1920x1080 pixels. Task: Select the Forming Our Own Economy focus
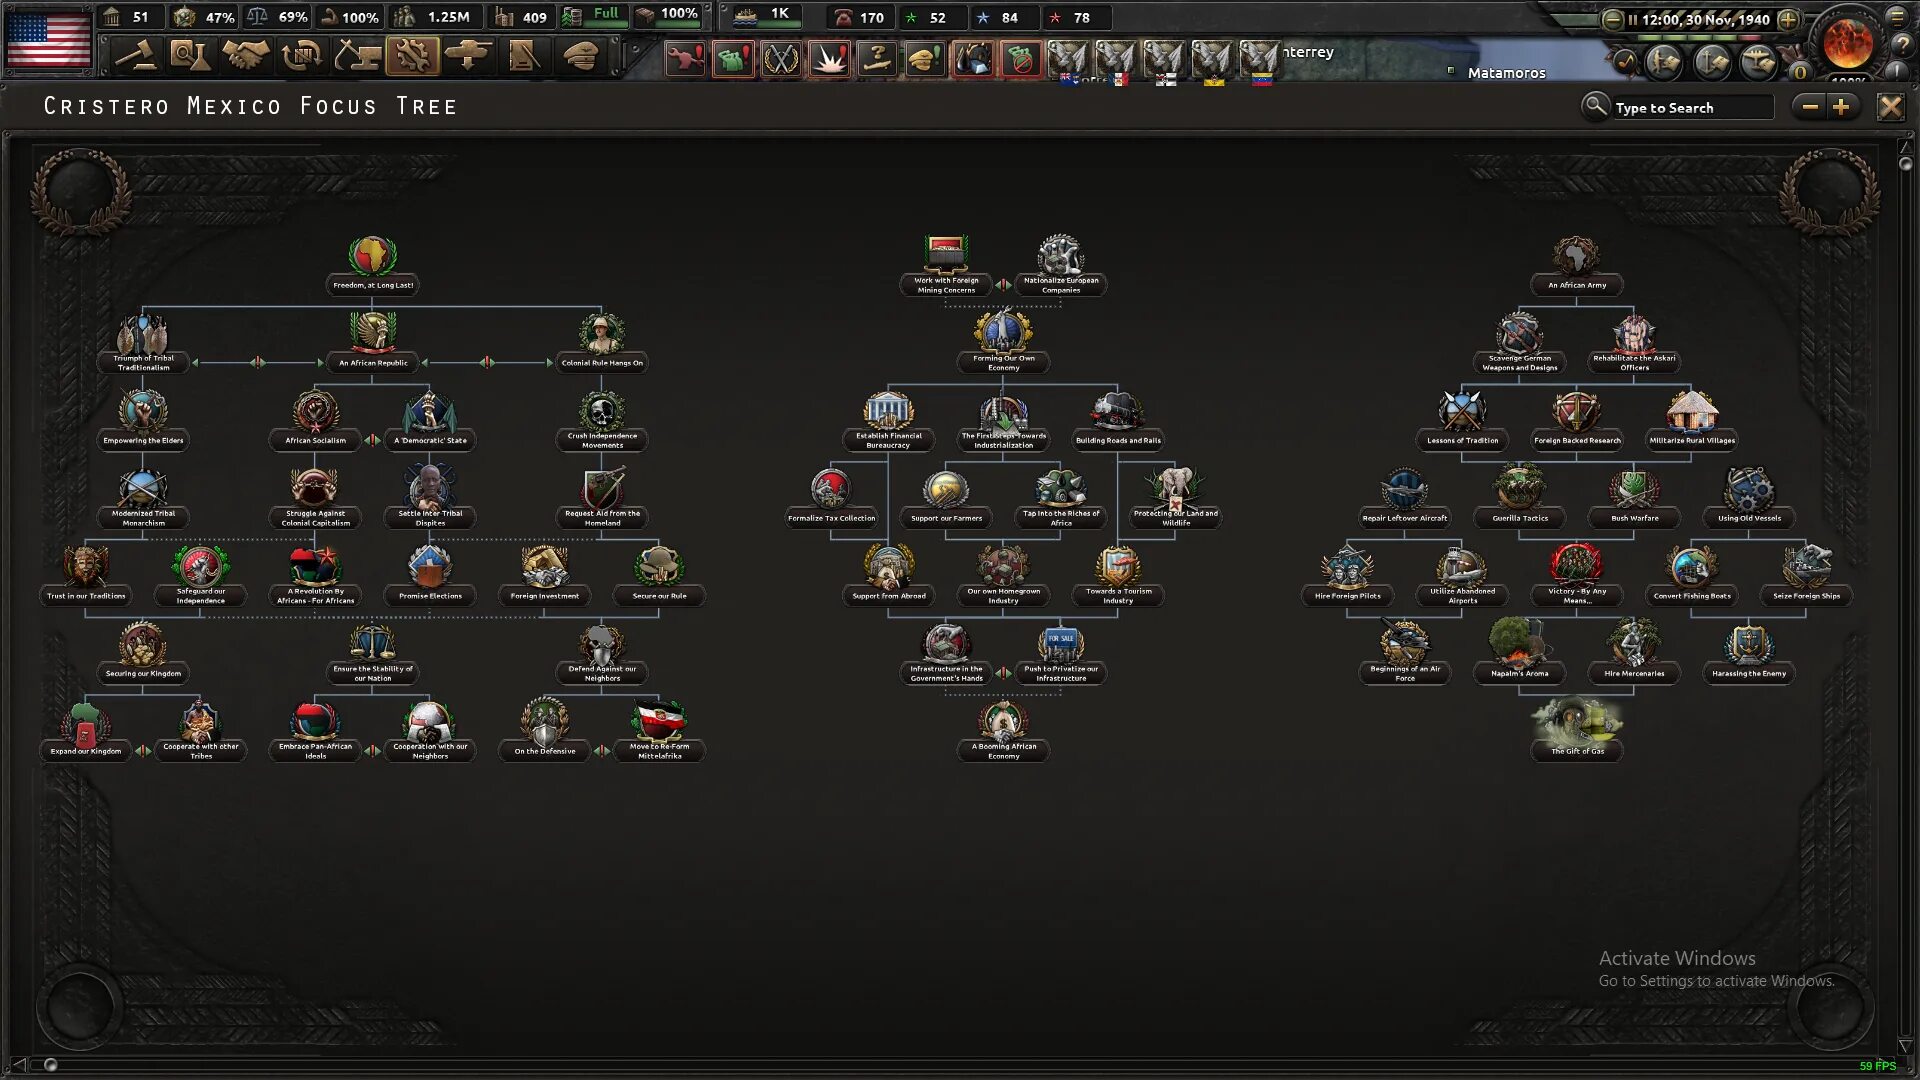1003,343
